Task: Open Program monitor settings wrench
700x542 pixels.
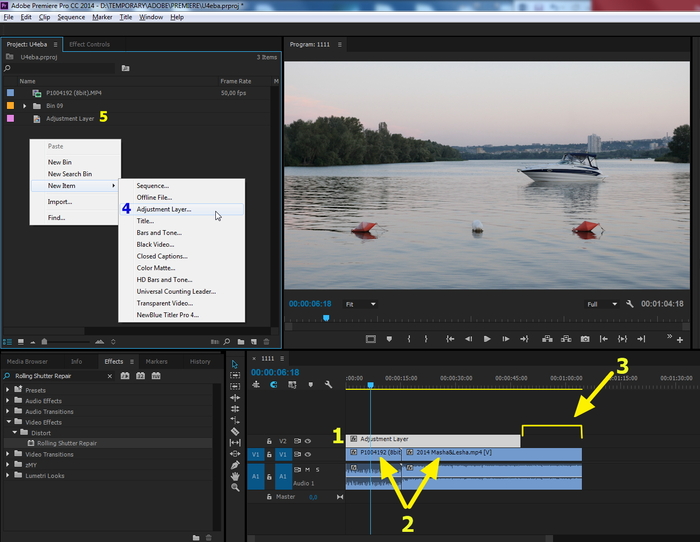Action: tap(630, 304)
